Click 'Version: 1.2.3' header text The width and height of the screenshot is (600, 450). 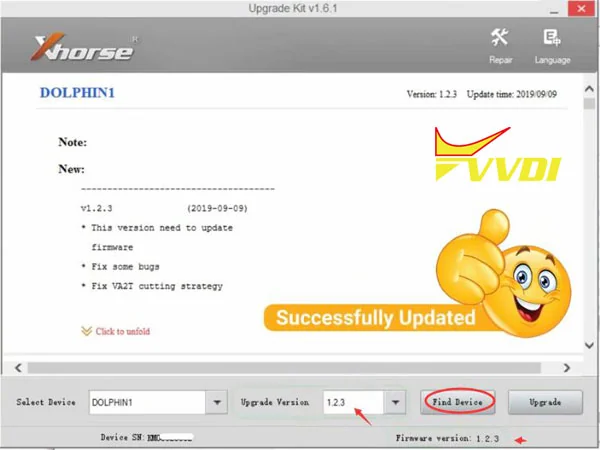click(432, 94)
